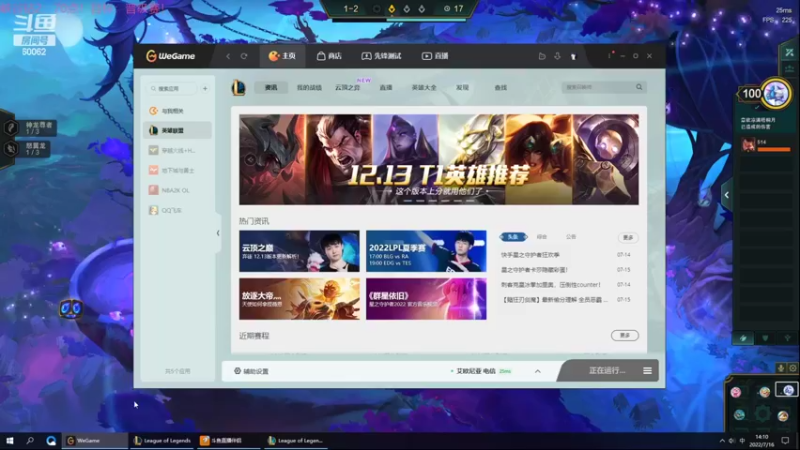Screen dimensions: 800x450
Task: Open the 英雄大全 tab
Action: coord(424,88)
